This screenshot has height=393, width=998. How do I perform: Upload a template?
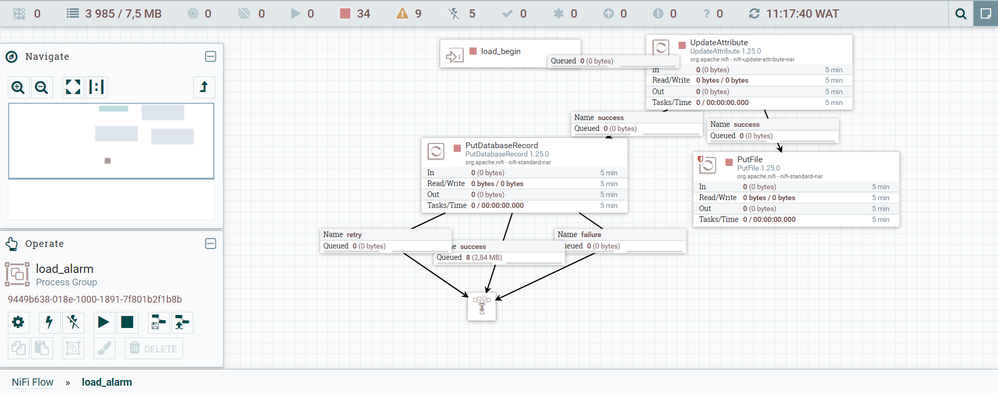[182, 323]
